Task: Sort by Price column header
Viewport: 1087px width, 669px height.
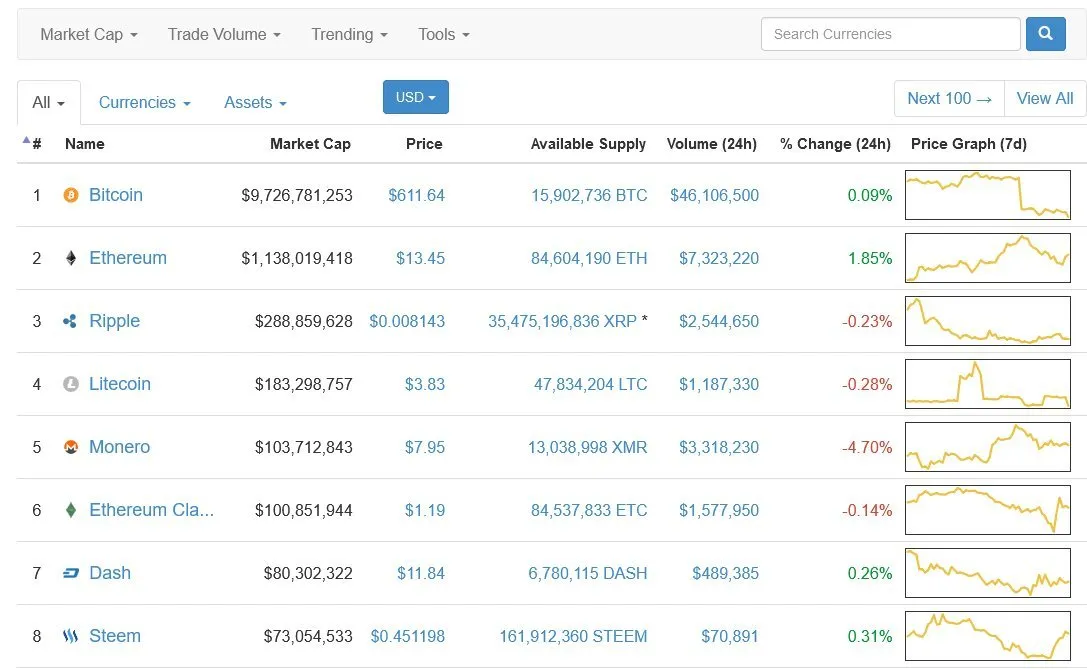Action: click(424, 144)
